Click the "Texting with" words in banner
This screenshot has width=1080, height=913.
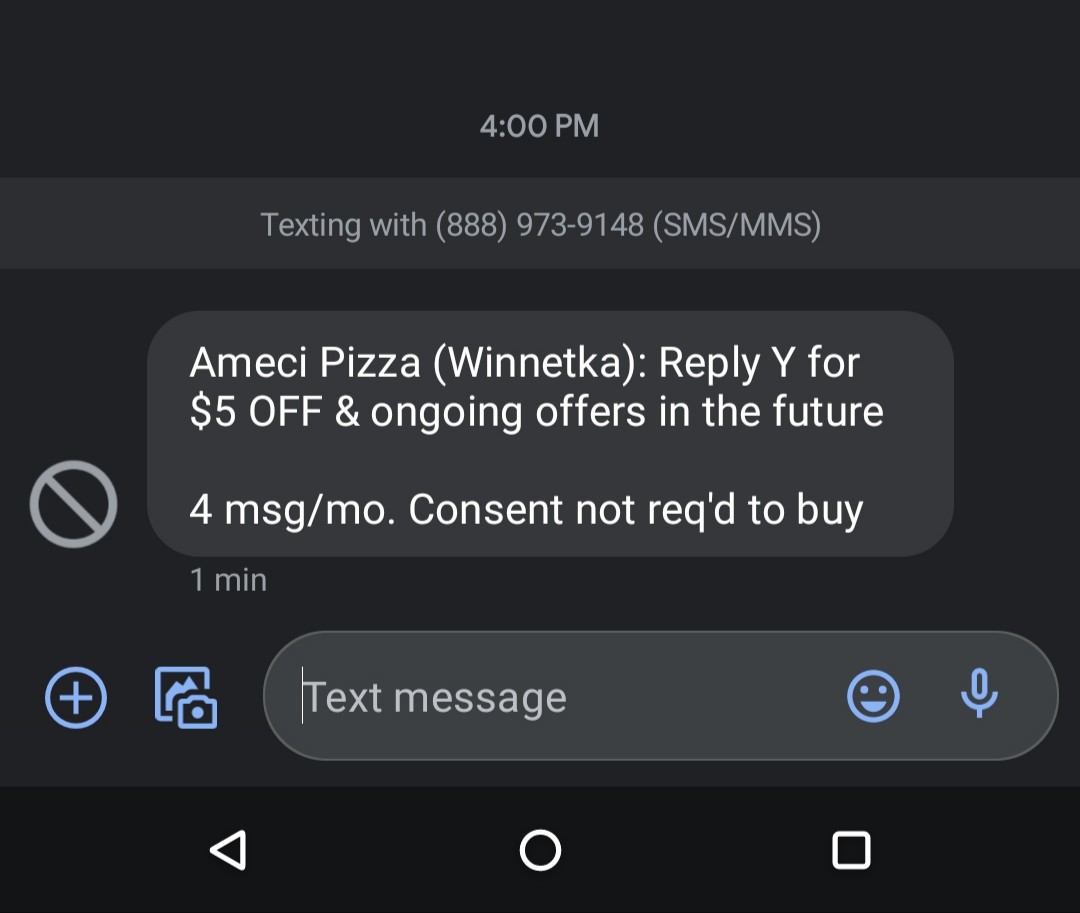[343, 225]
